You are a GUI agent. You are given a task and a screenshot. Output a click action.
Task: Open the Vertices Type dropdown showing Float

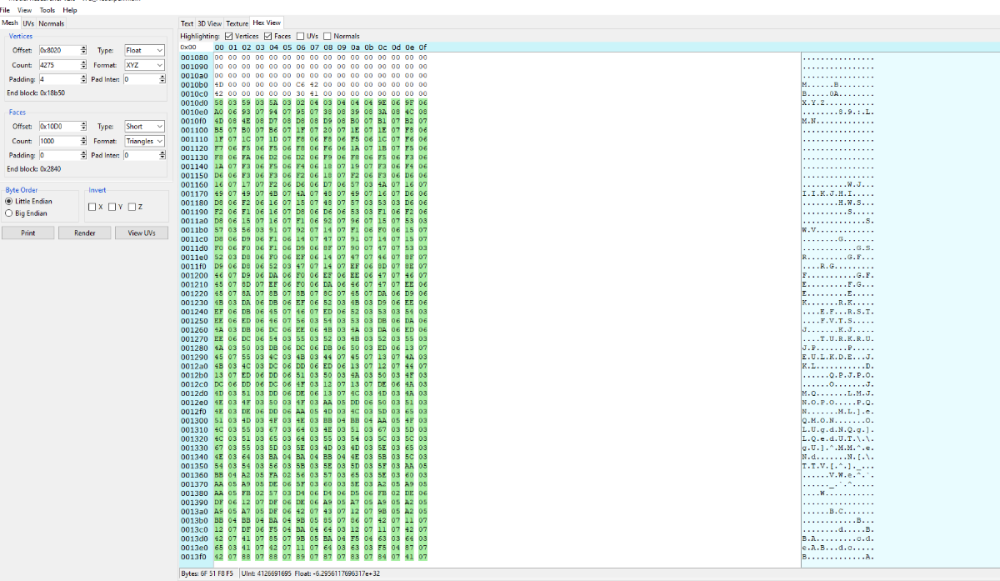pyautogui.click(x=145, y=50)
